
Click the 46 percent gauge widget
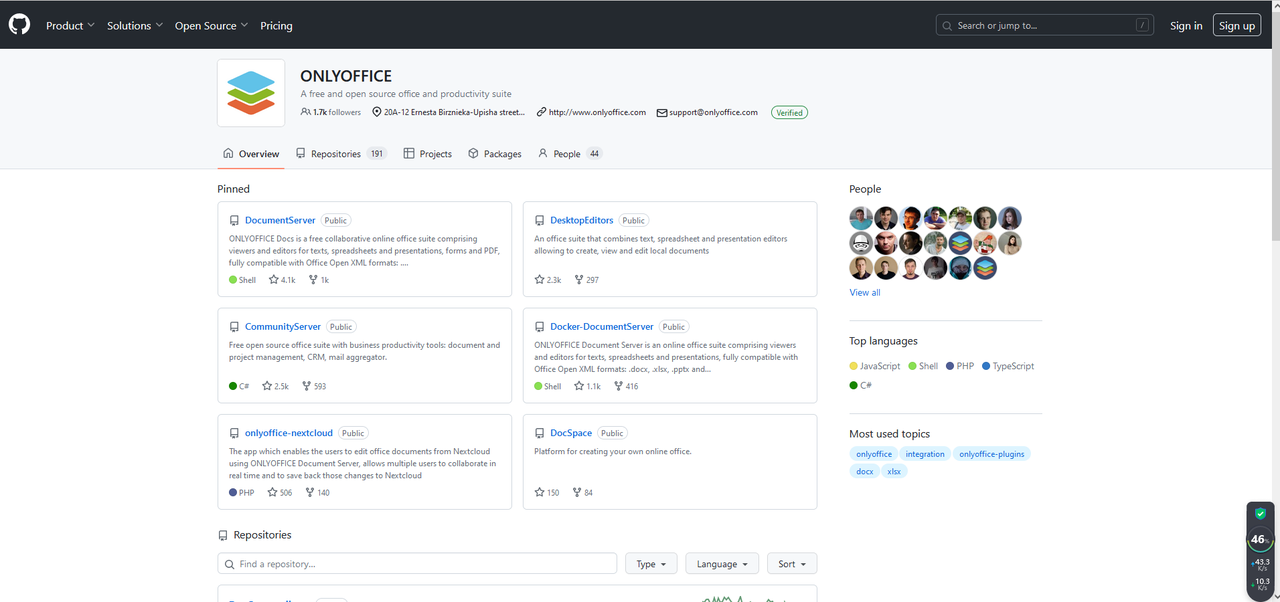(x=1260, y=539)
